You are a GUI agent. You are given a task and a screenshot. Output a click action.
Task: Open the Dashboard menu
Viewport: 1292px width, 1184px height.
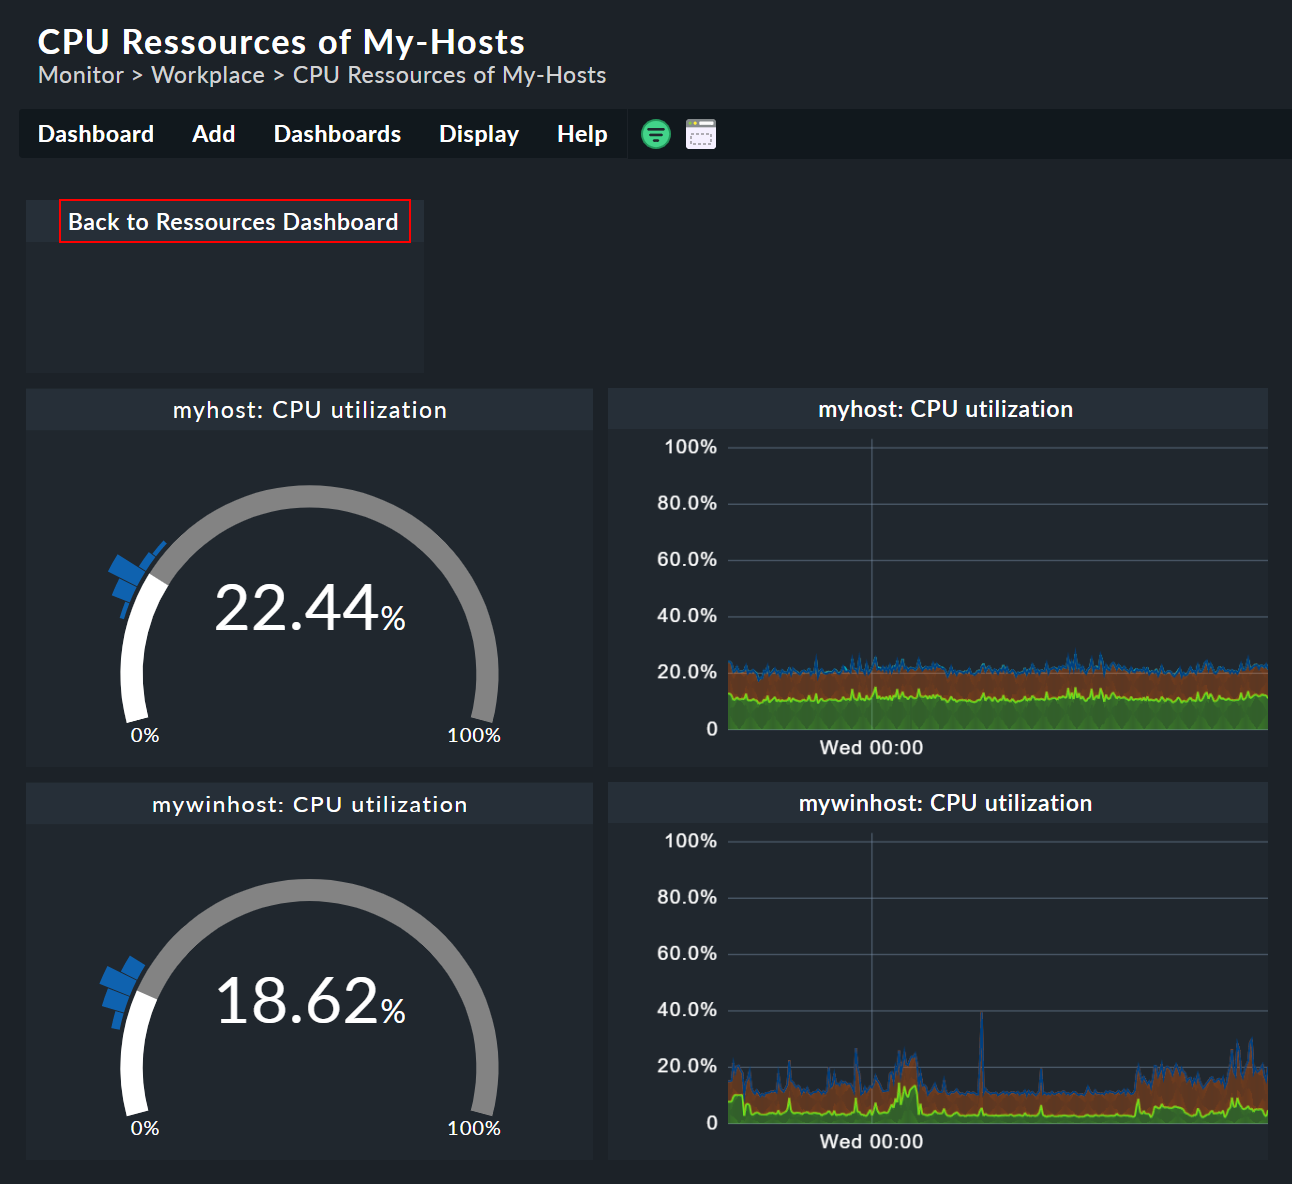pos(96,134)
